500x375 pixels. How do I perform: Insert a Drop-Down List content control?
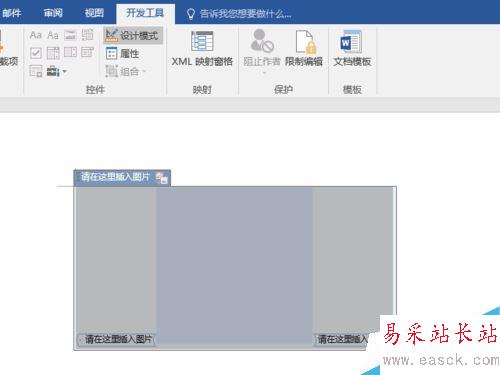pyautogui.click(x=70, y=52)
